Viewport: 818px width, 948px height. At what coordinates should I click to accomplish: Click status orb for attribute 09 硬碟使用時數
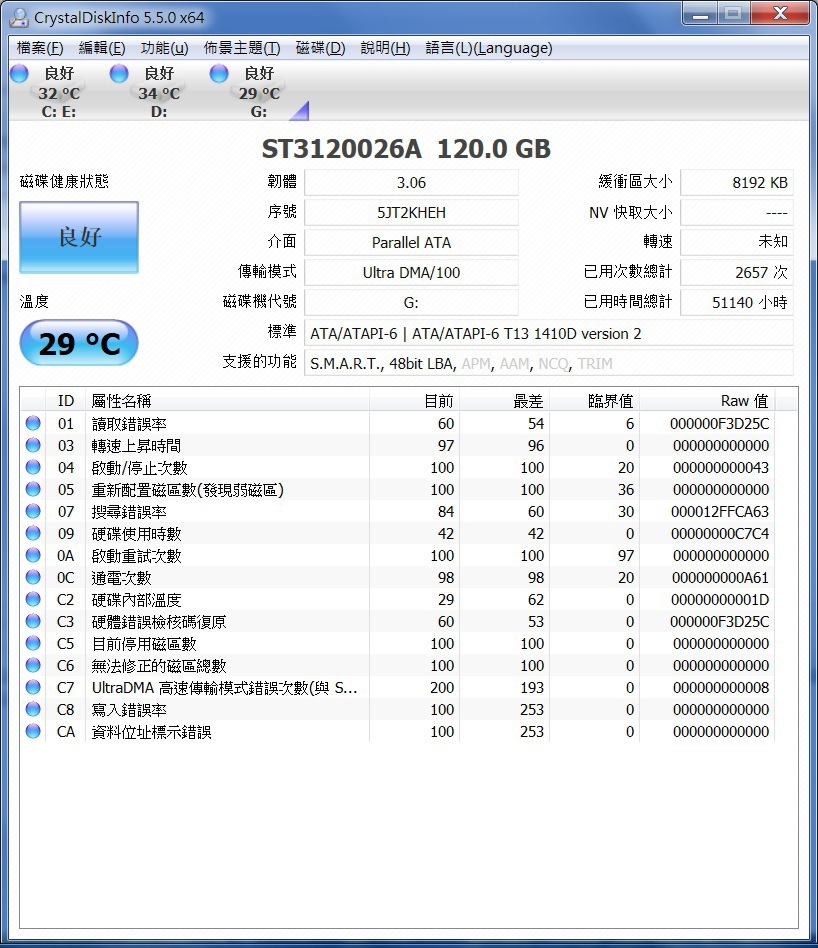click(x=33, y=533)
